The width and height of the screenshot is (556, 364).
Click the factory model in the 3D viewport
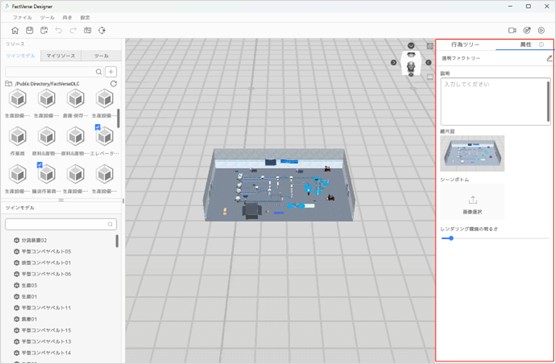(279, 185)
